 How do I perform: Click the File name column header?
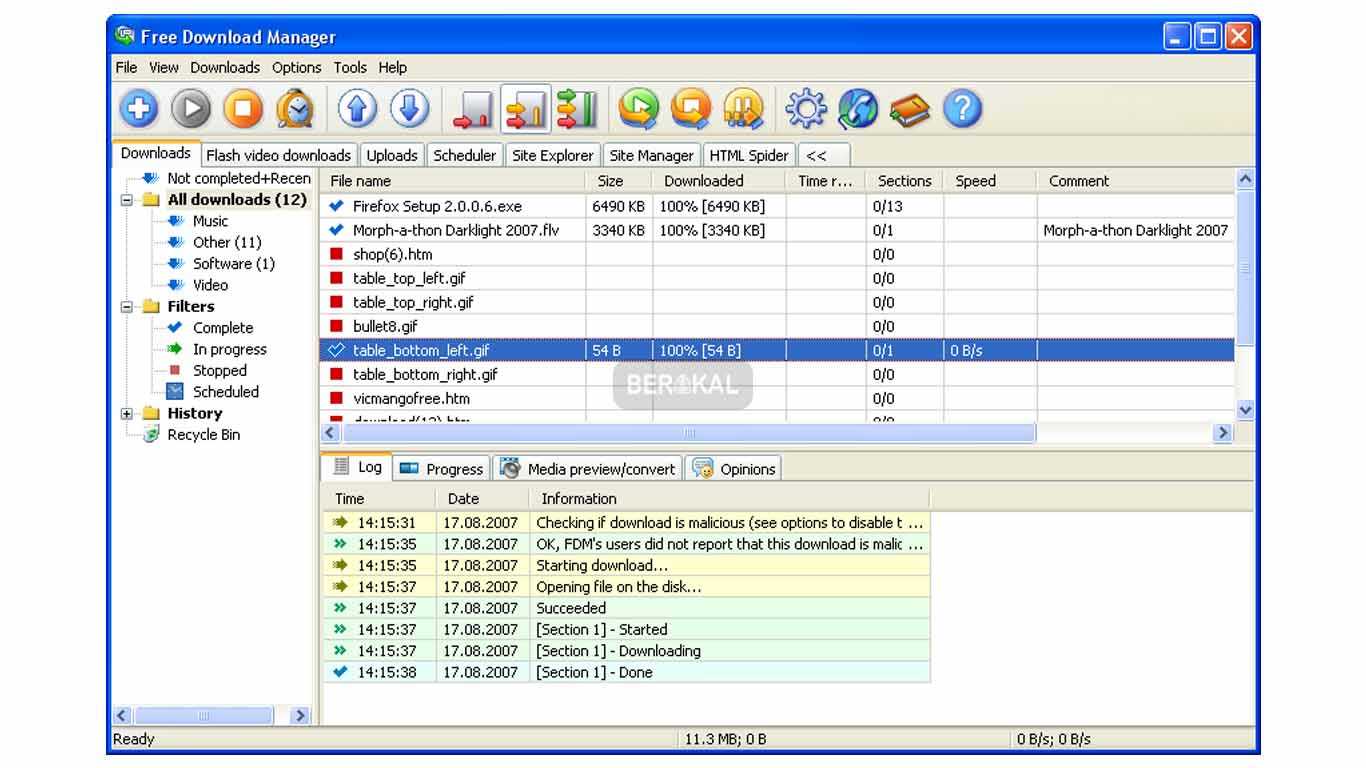point(450,181)
